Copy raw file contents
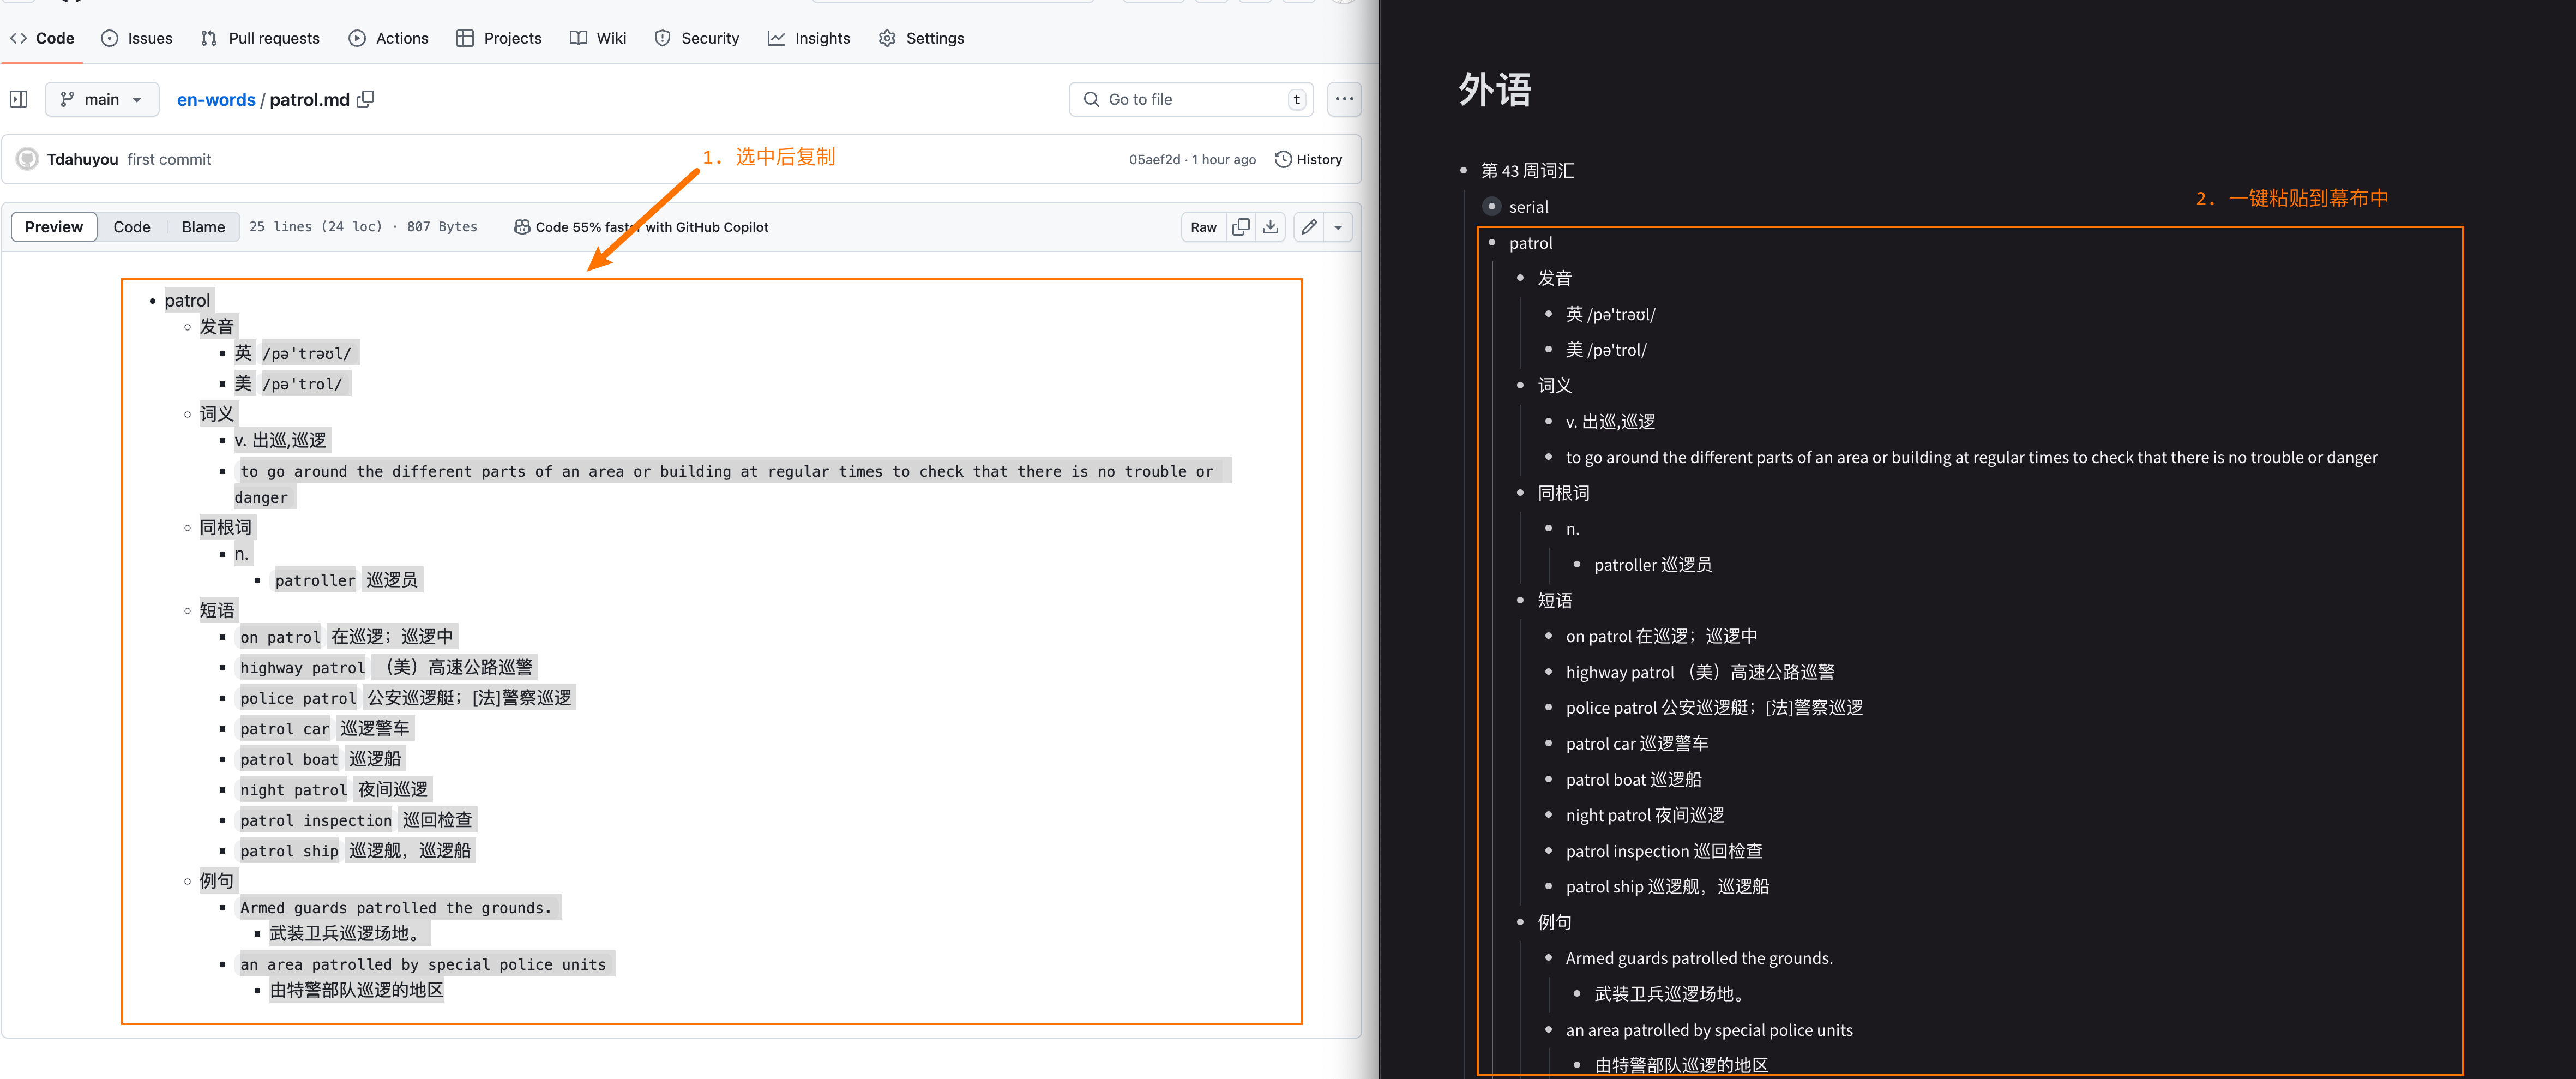The width and height of the screenshot is (2576, 1079). 1241,227
